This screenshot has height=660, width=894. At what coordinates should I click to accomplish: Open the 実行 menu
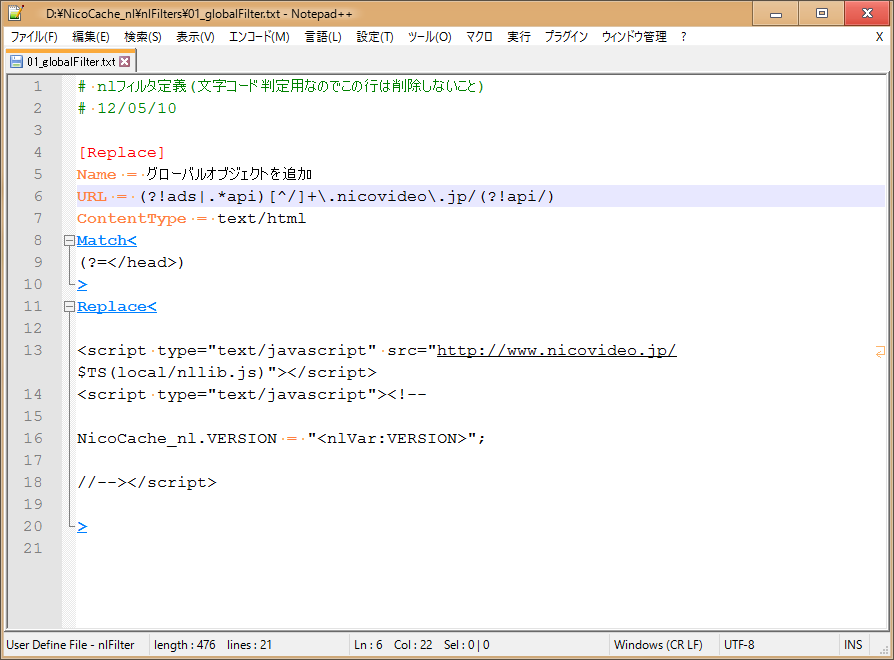click(519, 37)
